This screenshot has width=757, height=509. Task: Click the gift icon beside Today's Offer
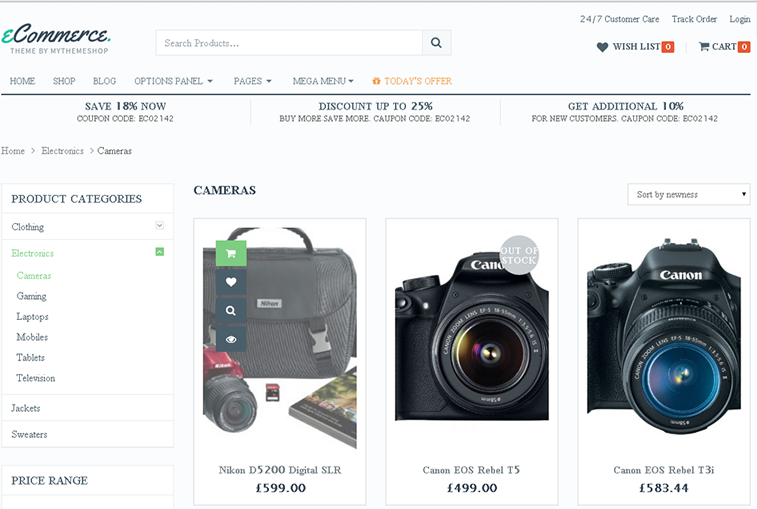[376, 81]
